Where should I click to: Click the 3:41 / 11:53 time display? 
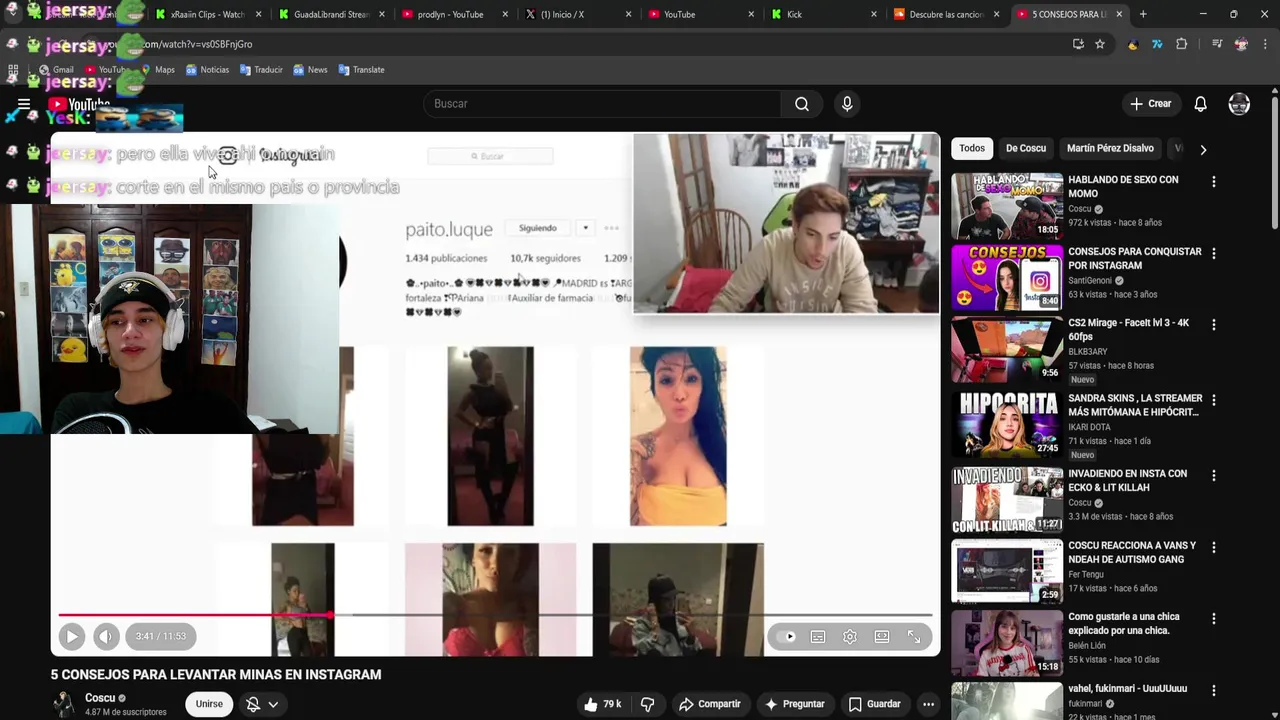(x=160, y=636)
